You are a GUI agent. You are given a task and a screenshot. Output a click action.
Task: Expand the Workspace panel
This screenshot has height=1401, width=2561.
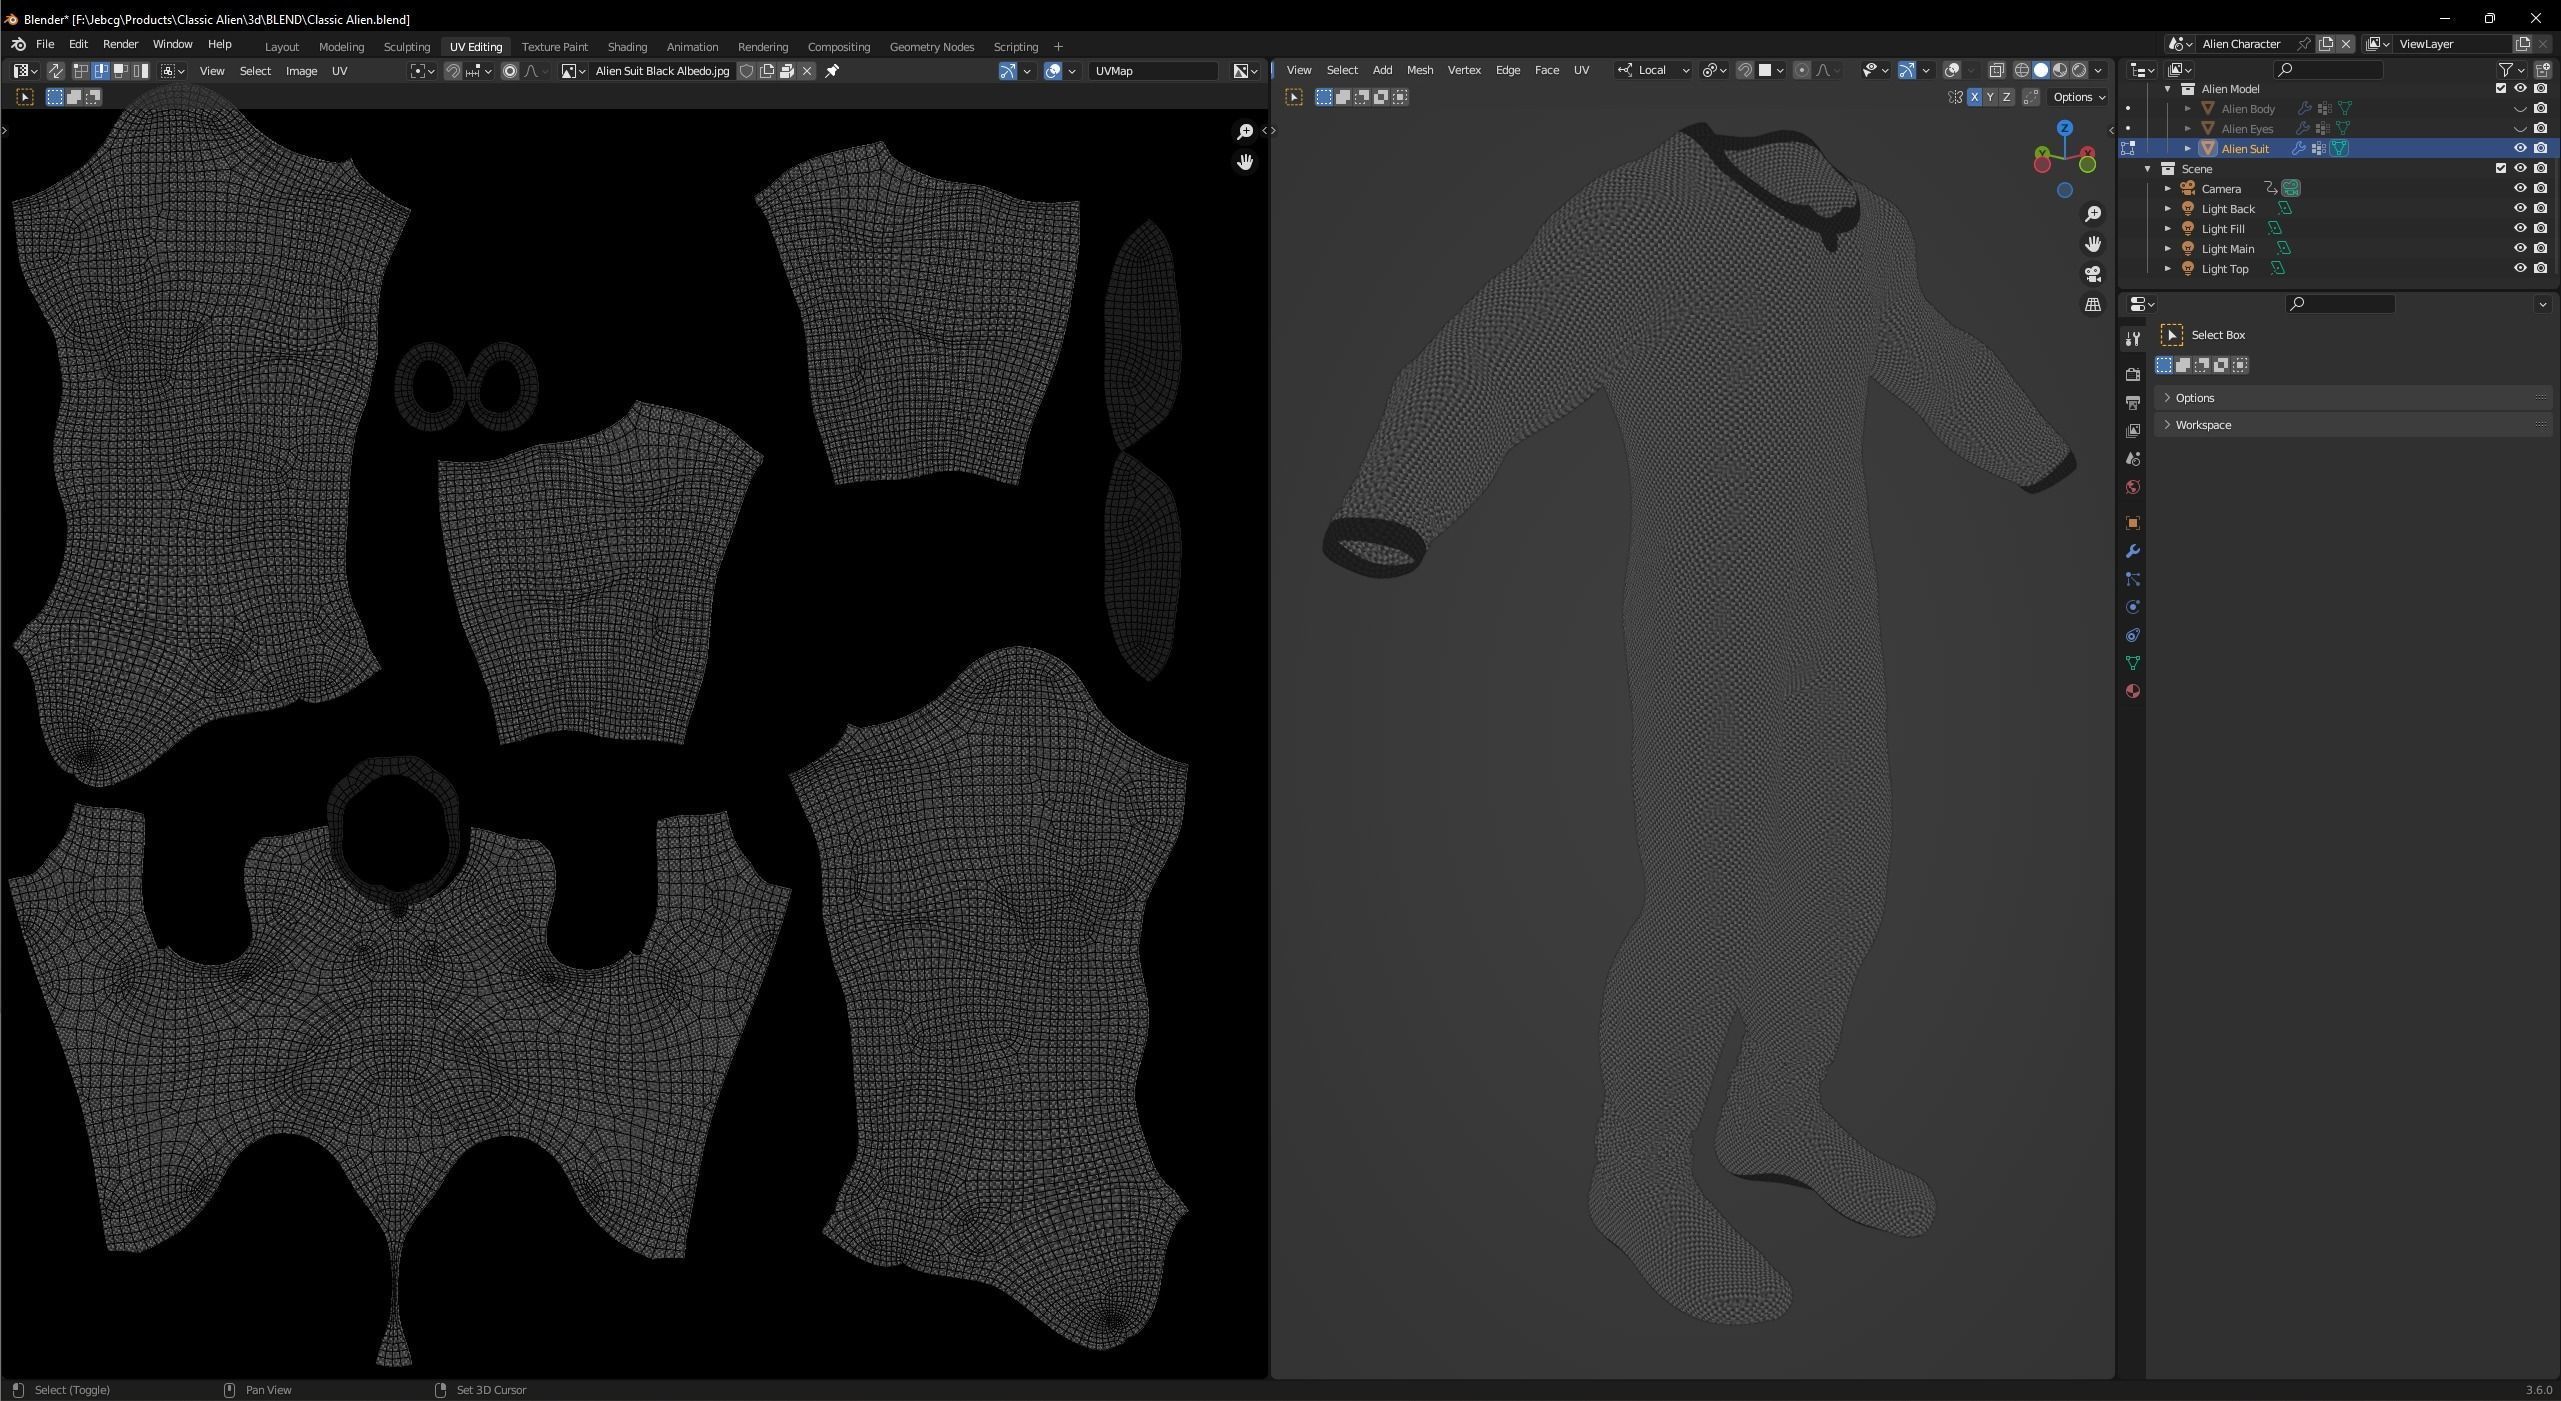2203,425
